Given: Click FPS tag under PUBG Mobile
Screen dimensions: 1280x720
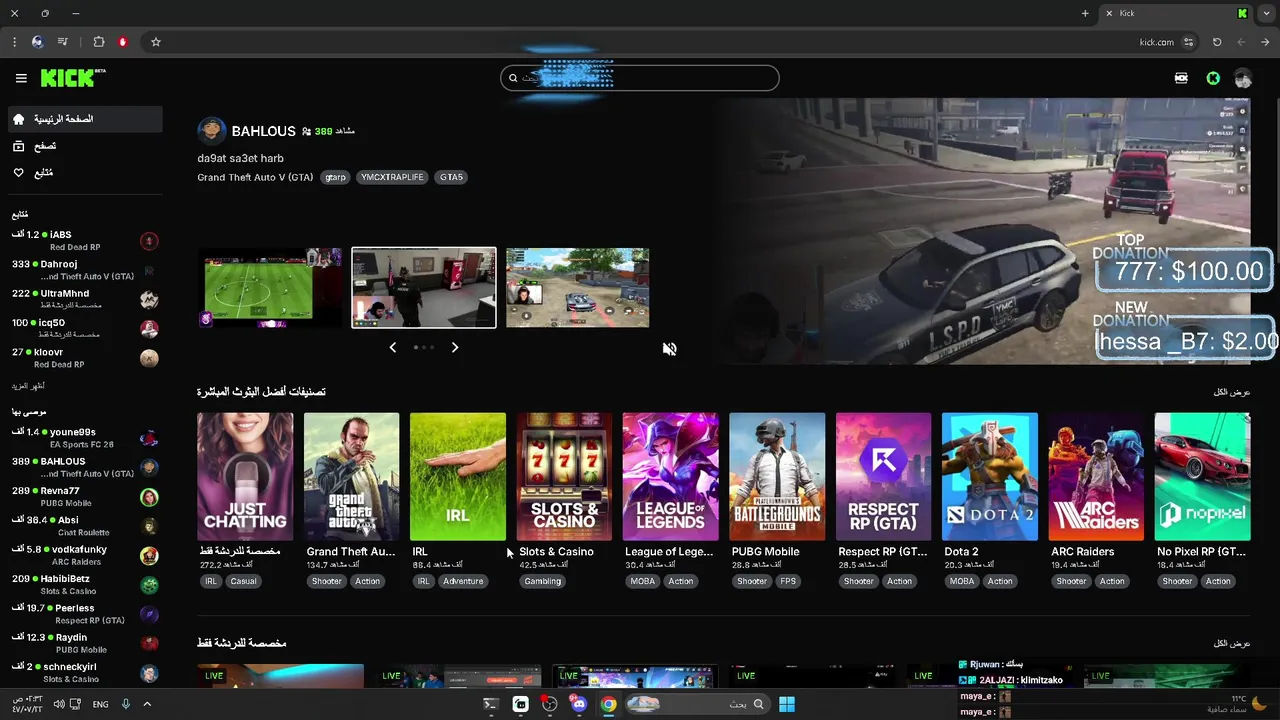Looking at the screenshot, I should pyautogui.click(x=787, y=581).
